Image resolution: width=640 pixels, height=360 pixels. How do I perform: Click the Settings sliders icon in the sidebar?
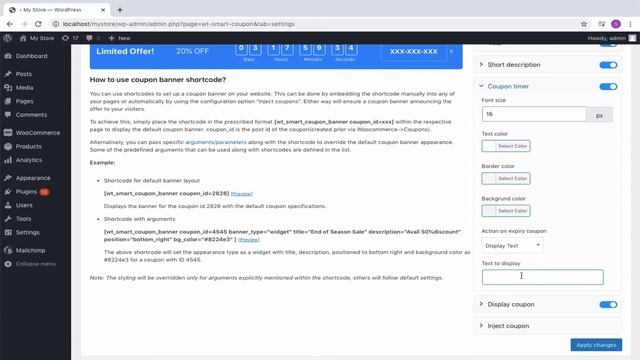8,232
